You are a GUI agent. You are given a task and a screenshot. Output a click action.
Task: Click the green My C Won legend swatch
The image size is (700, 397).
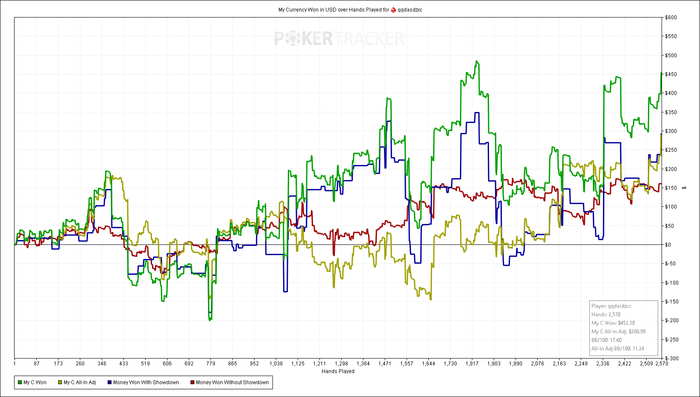19,382
